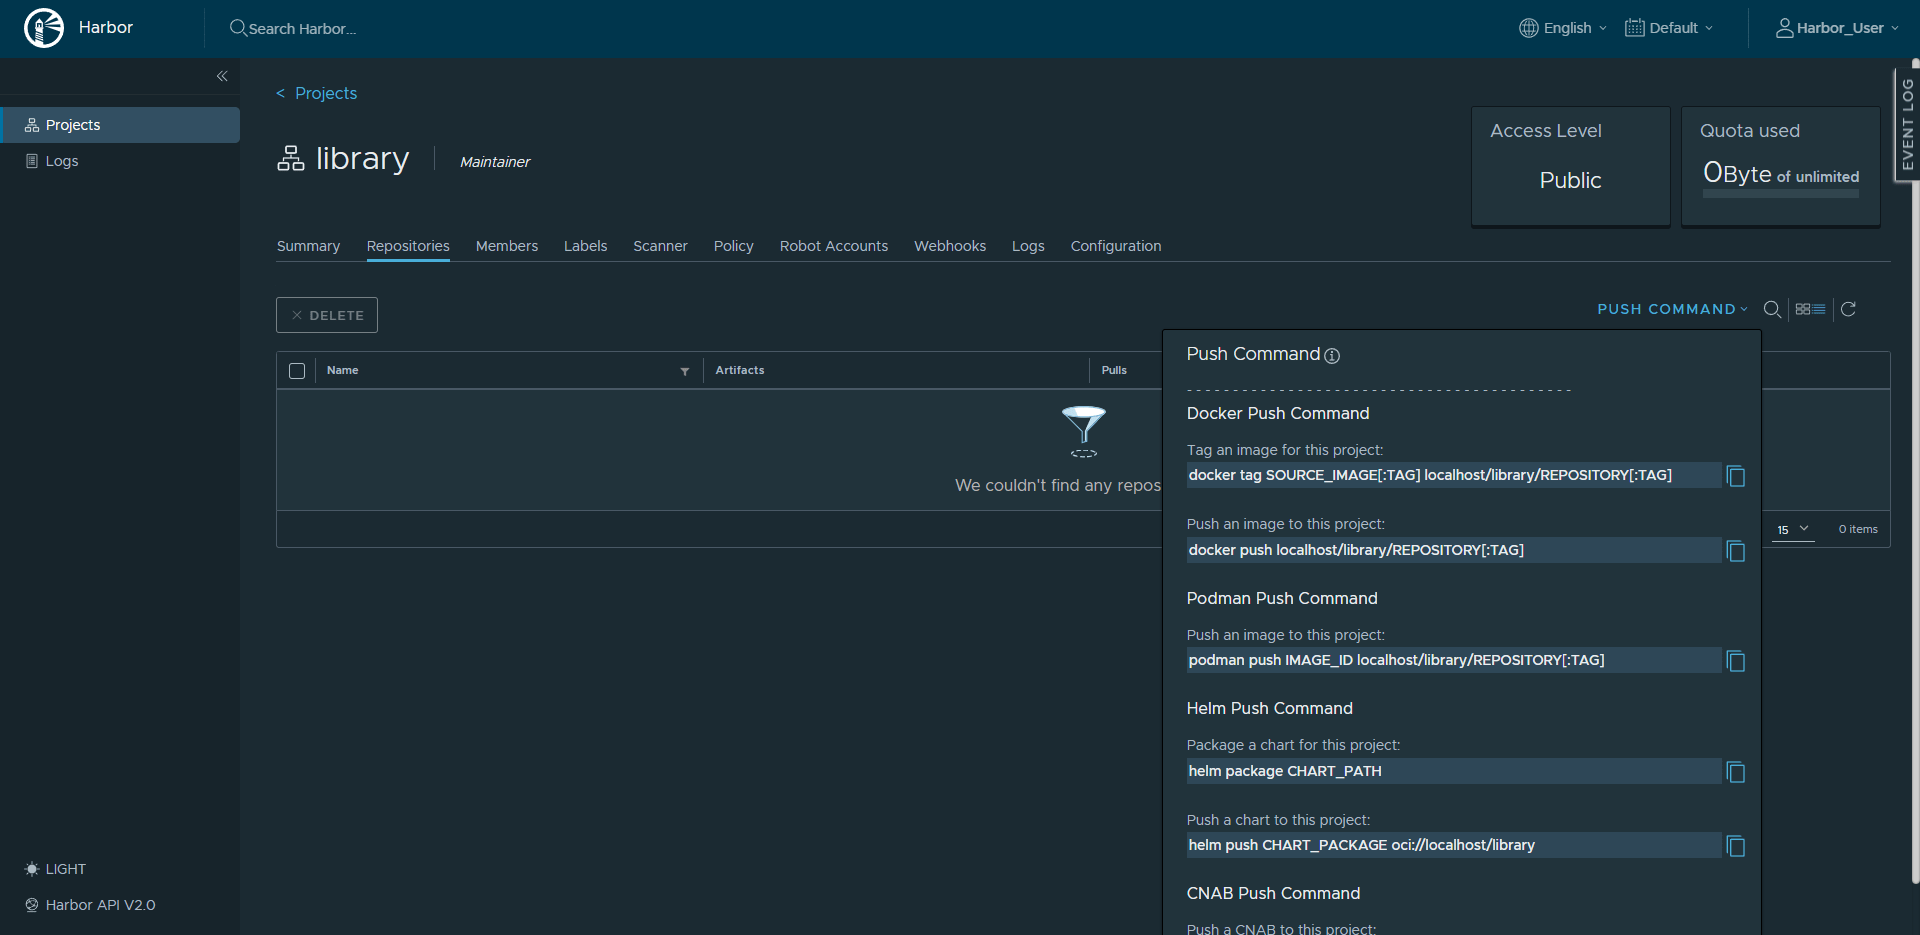Open Harbor API V2.0 link
Screen dimensions: 1920x935
coord(90,905)
